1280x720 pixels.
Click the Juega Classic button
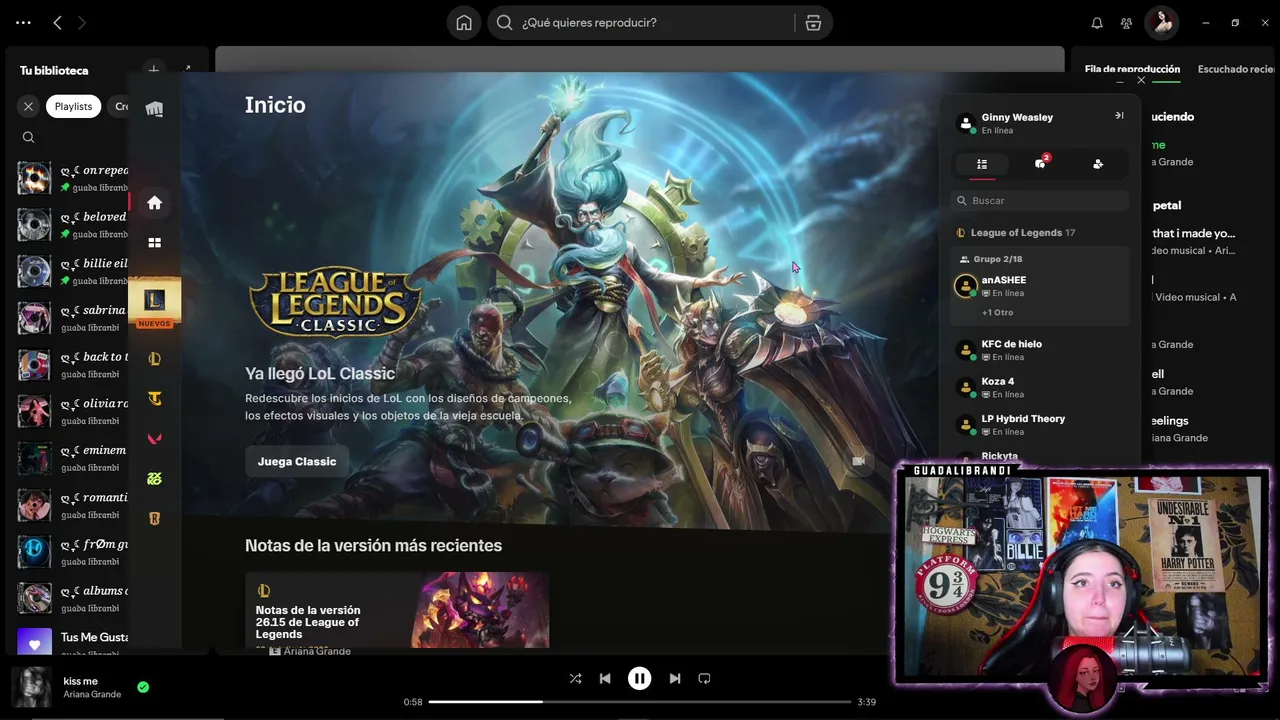pyautogui.click(x=297, y=461)
